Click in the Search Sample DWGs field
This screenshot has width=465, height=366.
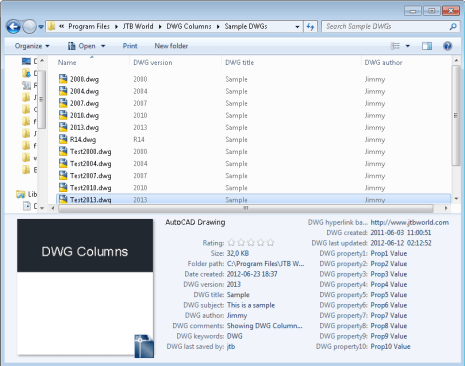385,27
